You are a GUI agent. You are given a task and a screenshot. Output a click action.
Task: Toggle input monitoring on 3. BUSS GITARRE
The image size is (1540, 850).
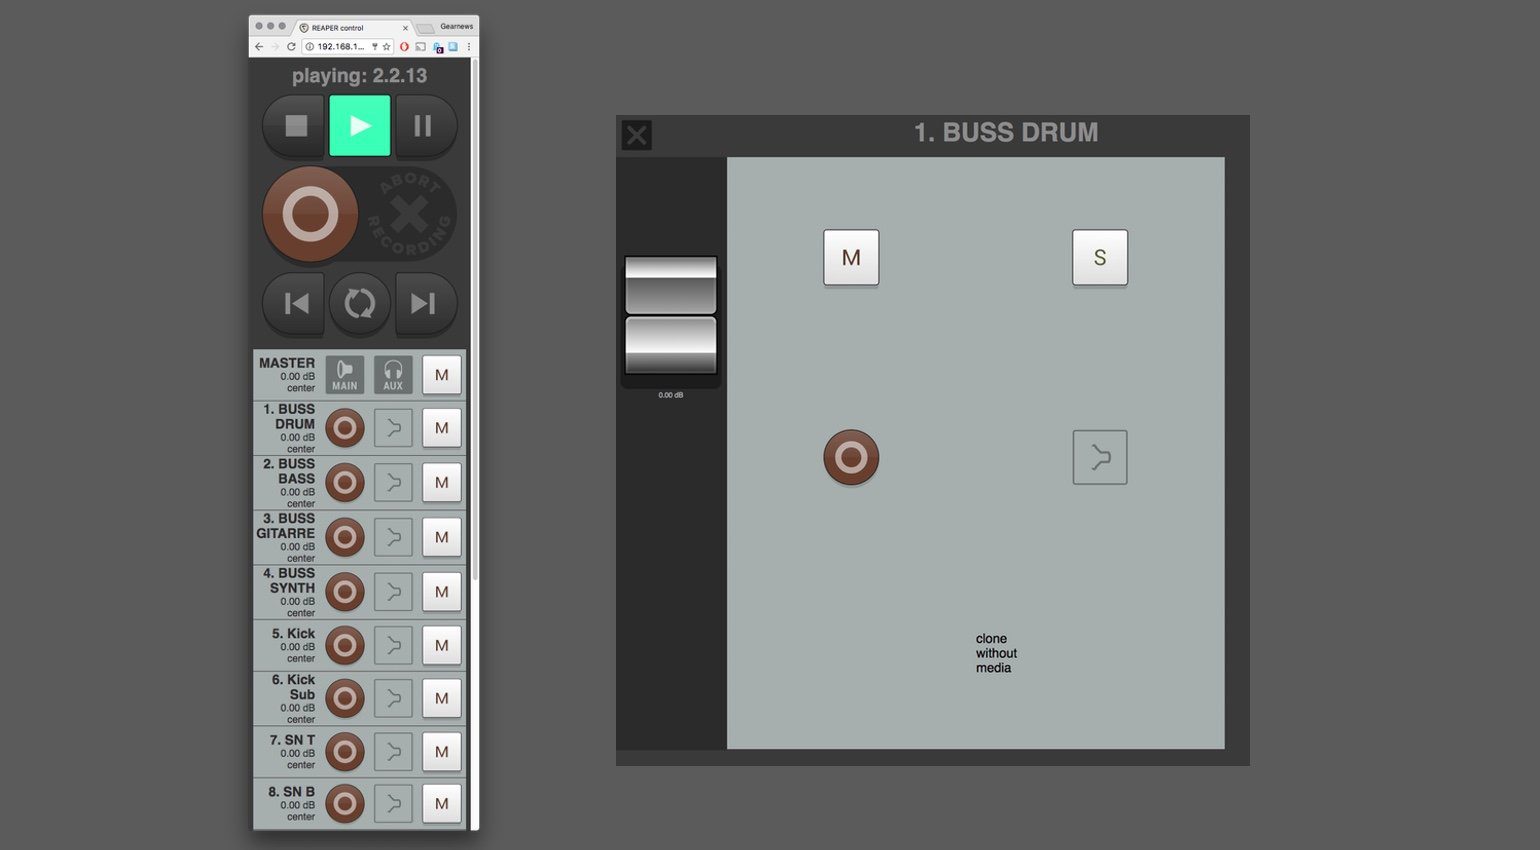click(393, 537)
